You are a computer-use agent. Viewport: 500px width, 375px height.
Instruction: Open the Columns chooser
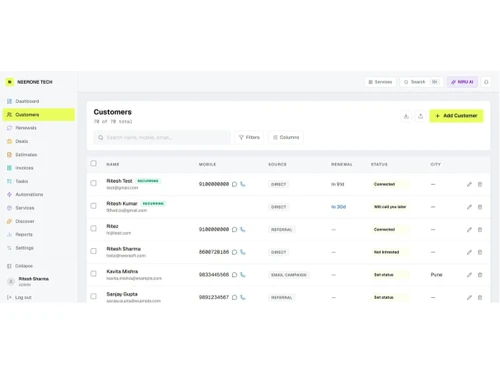tap(286, 137)
